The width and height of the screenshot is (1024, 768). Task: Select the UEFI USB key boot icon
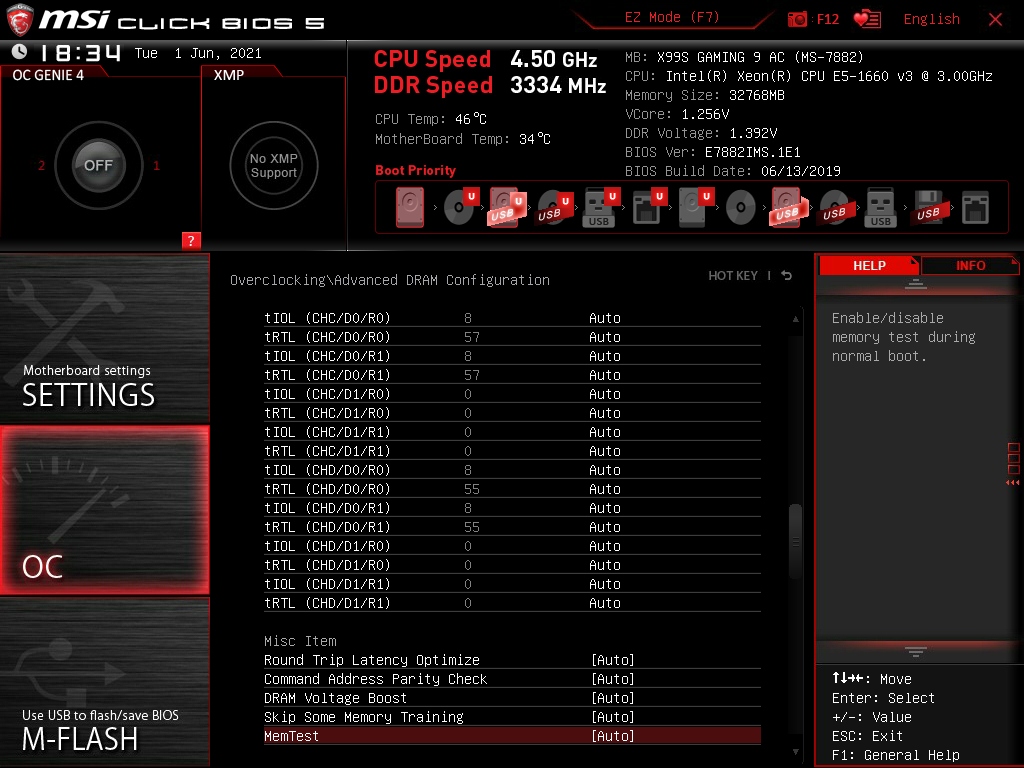[601, 208]
